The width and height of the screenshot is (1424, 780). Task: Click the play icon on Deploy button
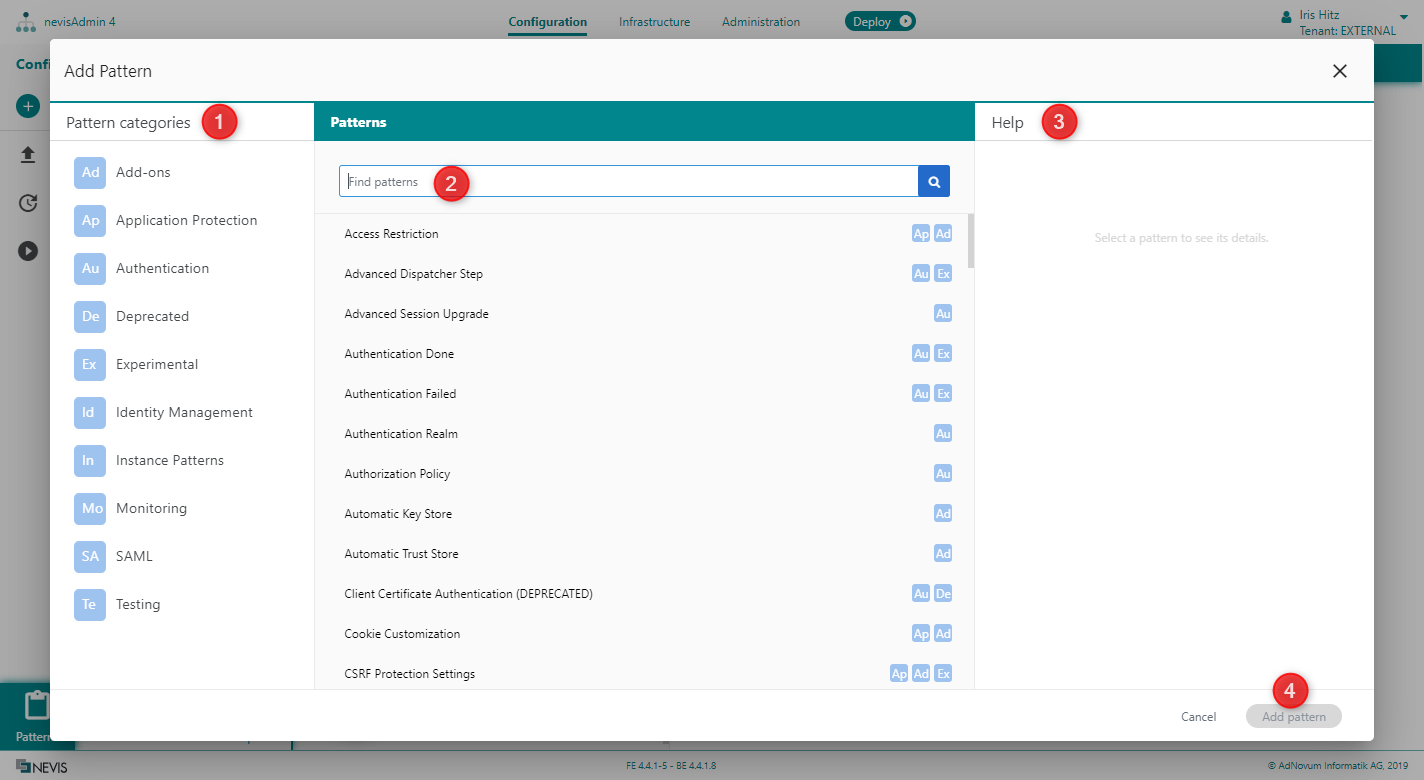905,21
